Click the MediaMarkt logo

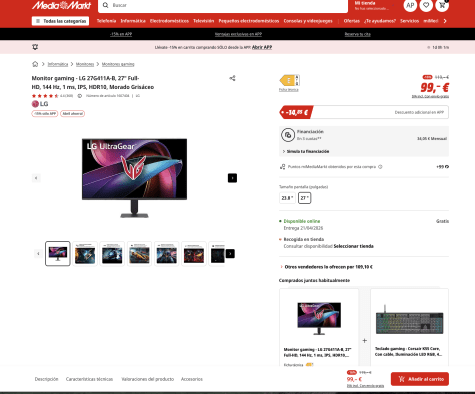61,5
